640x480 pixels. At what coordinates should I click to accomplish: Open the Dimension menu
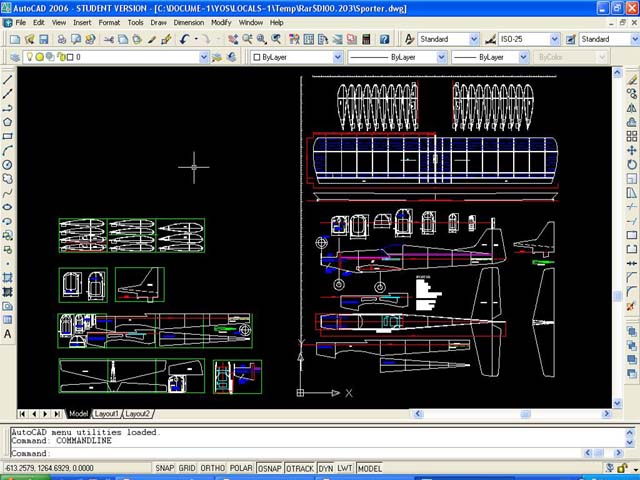188,22
